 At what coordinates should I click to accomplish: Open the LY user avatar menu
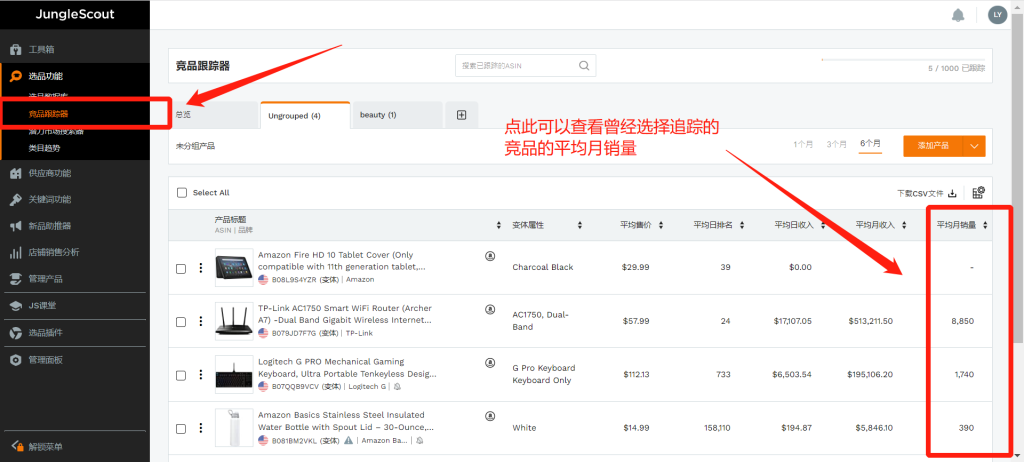point(997,15)
